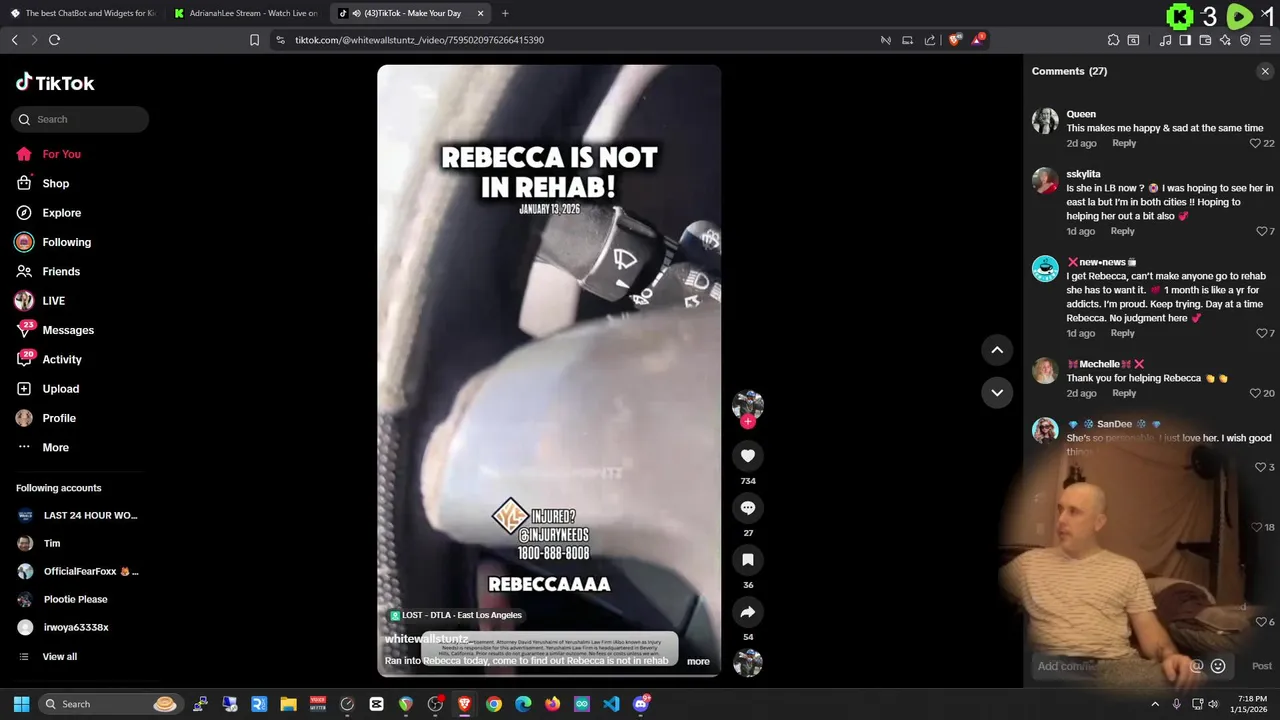Like the video with the heart icon
Image resolution: width=1280 pixels, height=720 pixels.
(x=747, y=456)
